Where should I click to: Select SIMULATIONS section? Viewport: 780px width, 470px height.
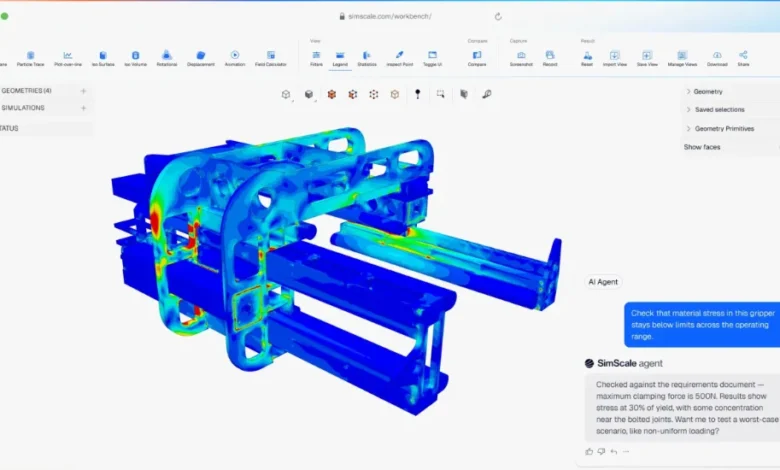23,107
